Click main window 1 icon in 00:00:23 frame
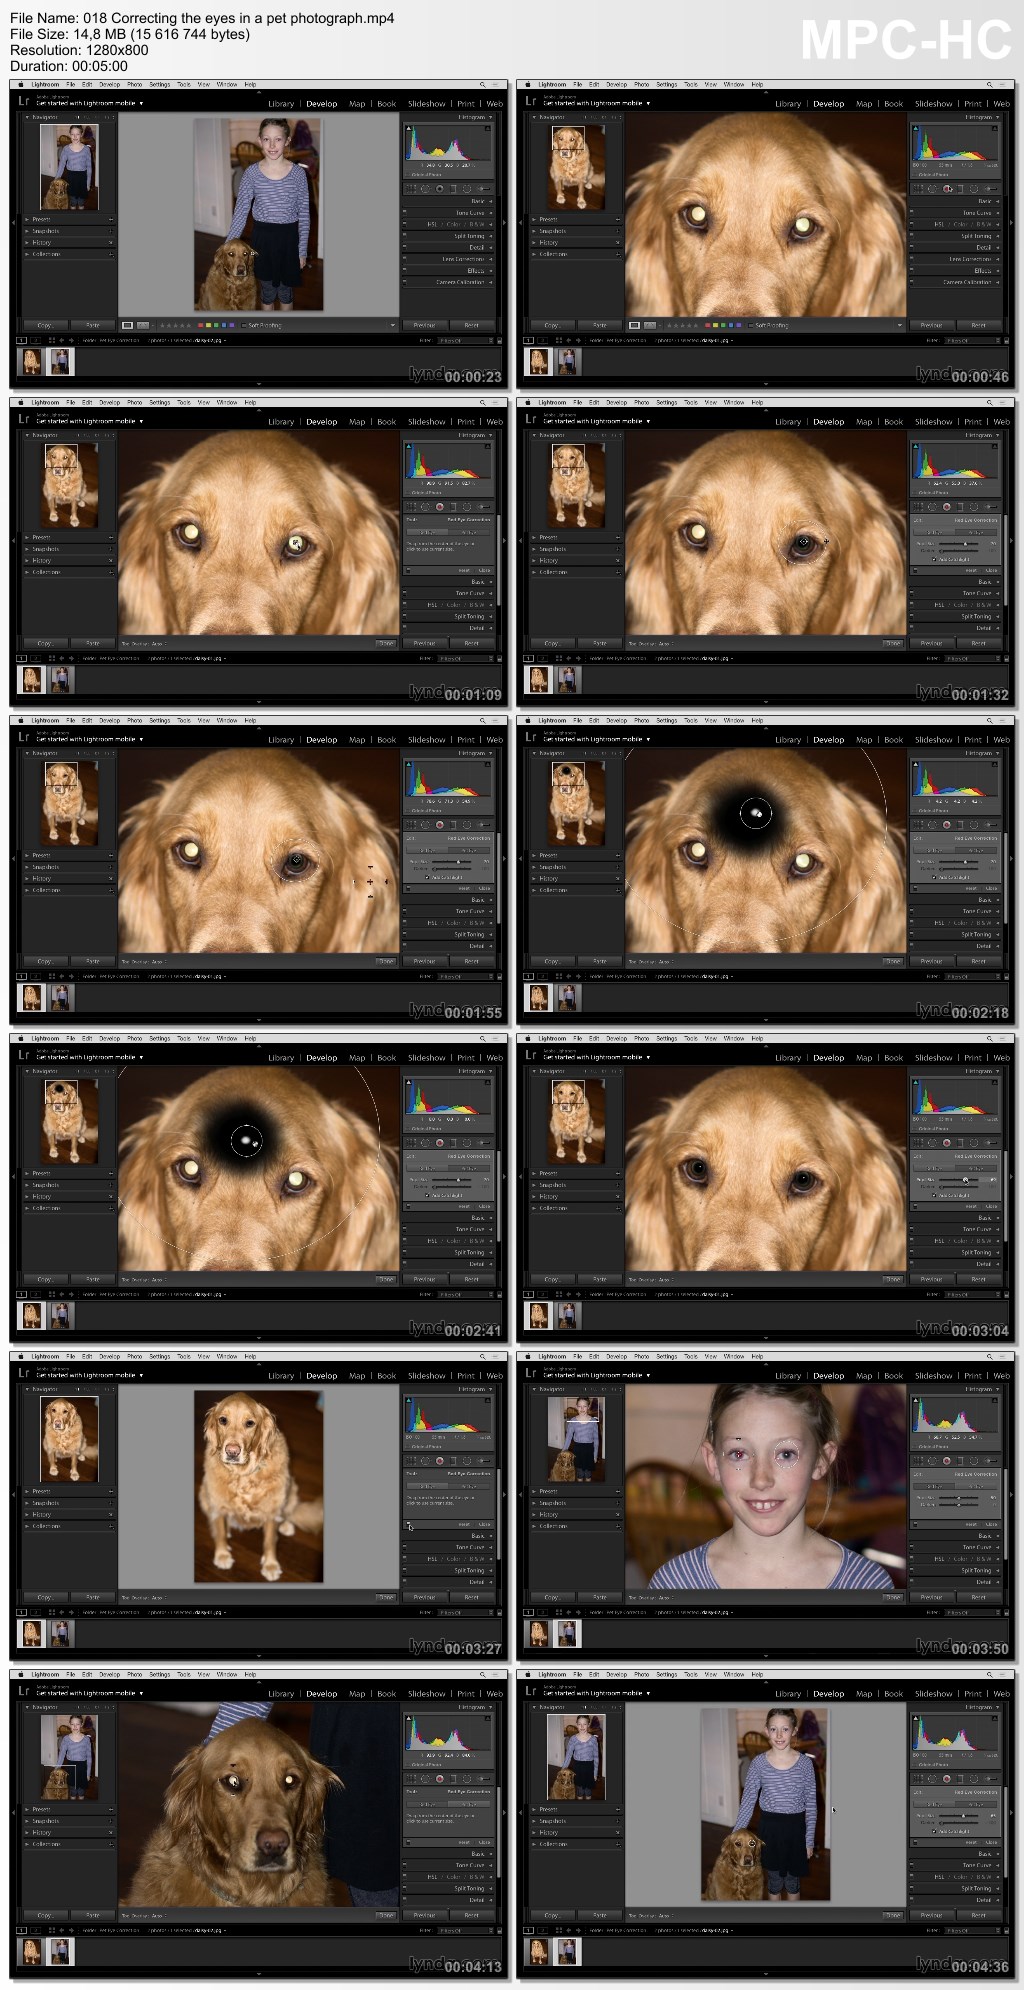This screenshot has height=1990, width=1024. [21, 340]
